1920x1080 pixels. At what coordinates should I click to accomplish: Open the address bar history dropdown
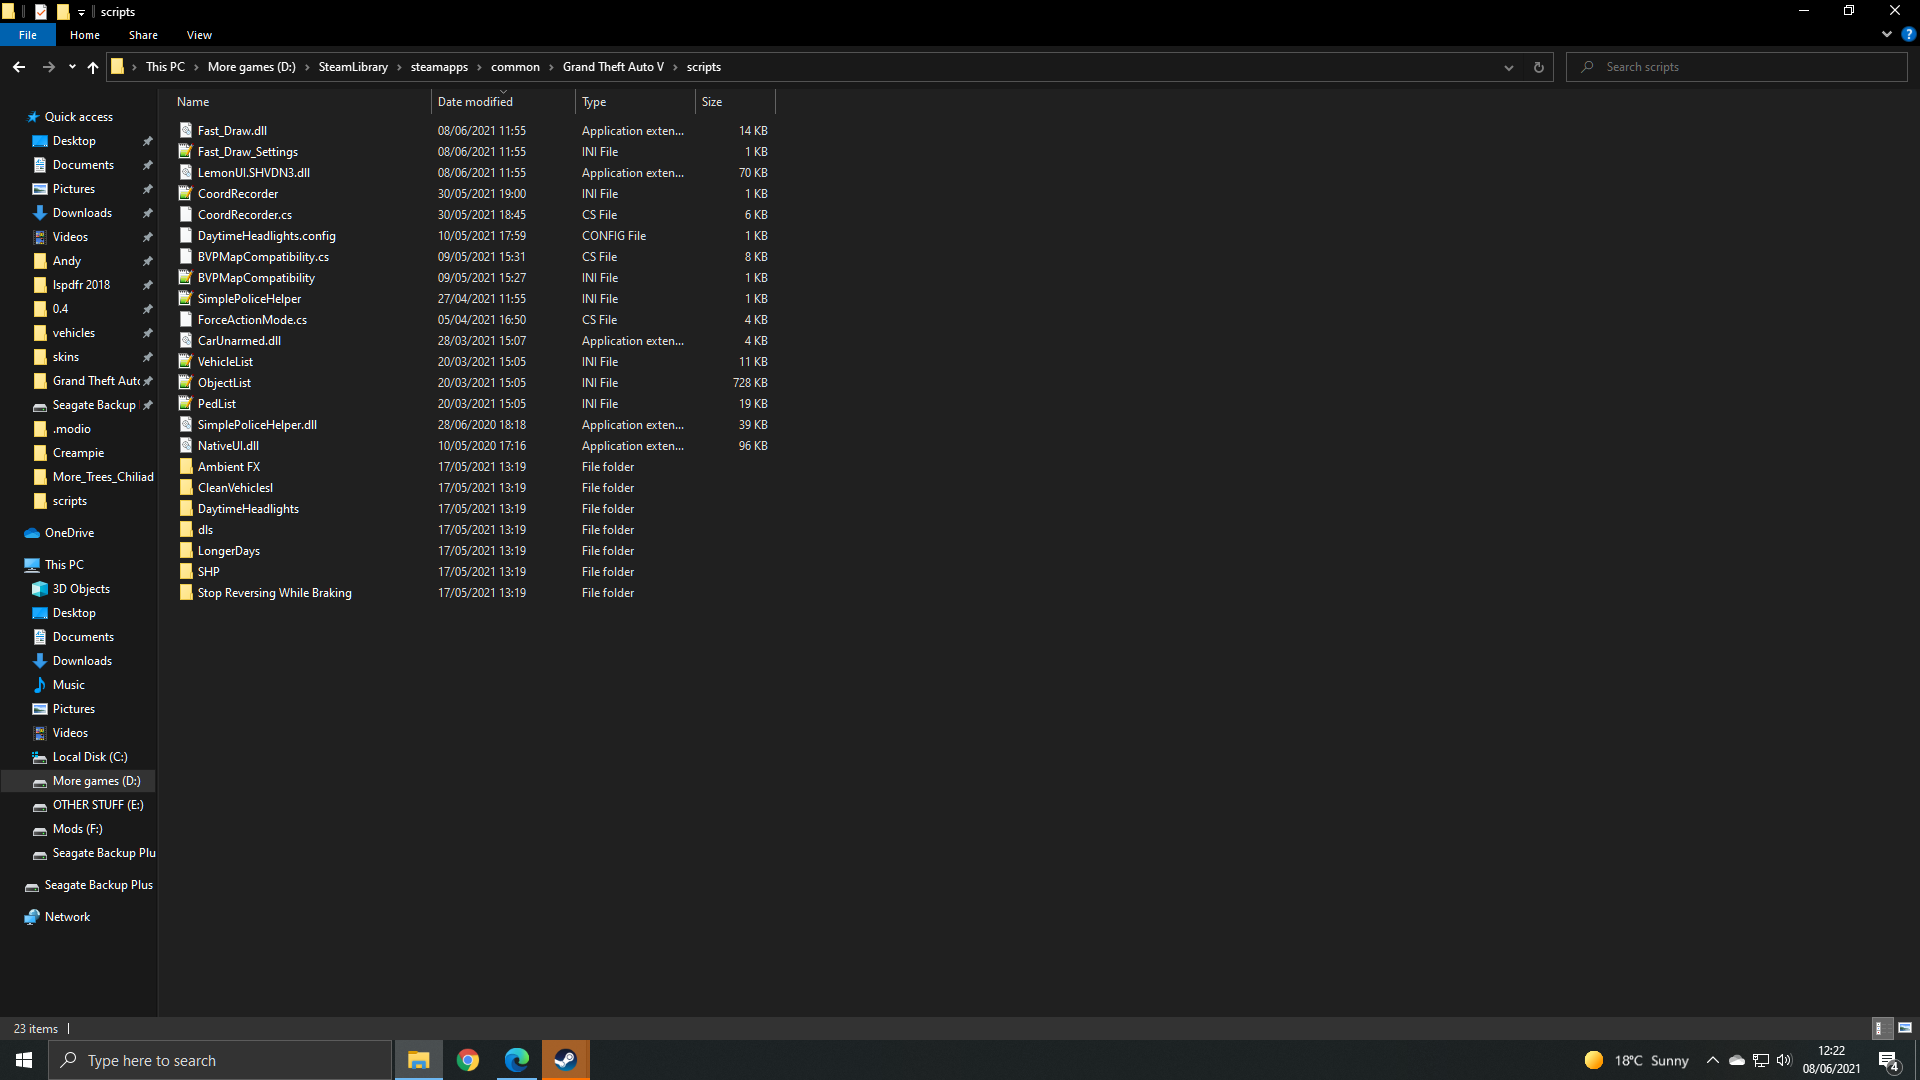(x=1508, y=67)
